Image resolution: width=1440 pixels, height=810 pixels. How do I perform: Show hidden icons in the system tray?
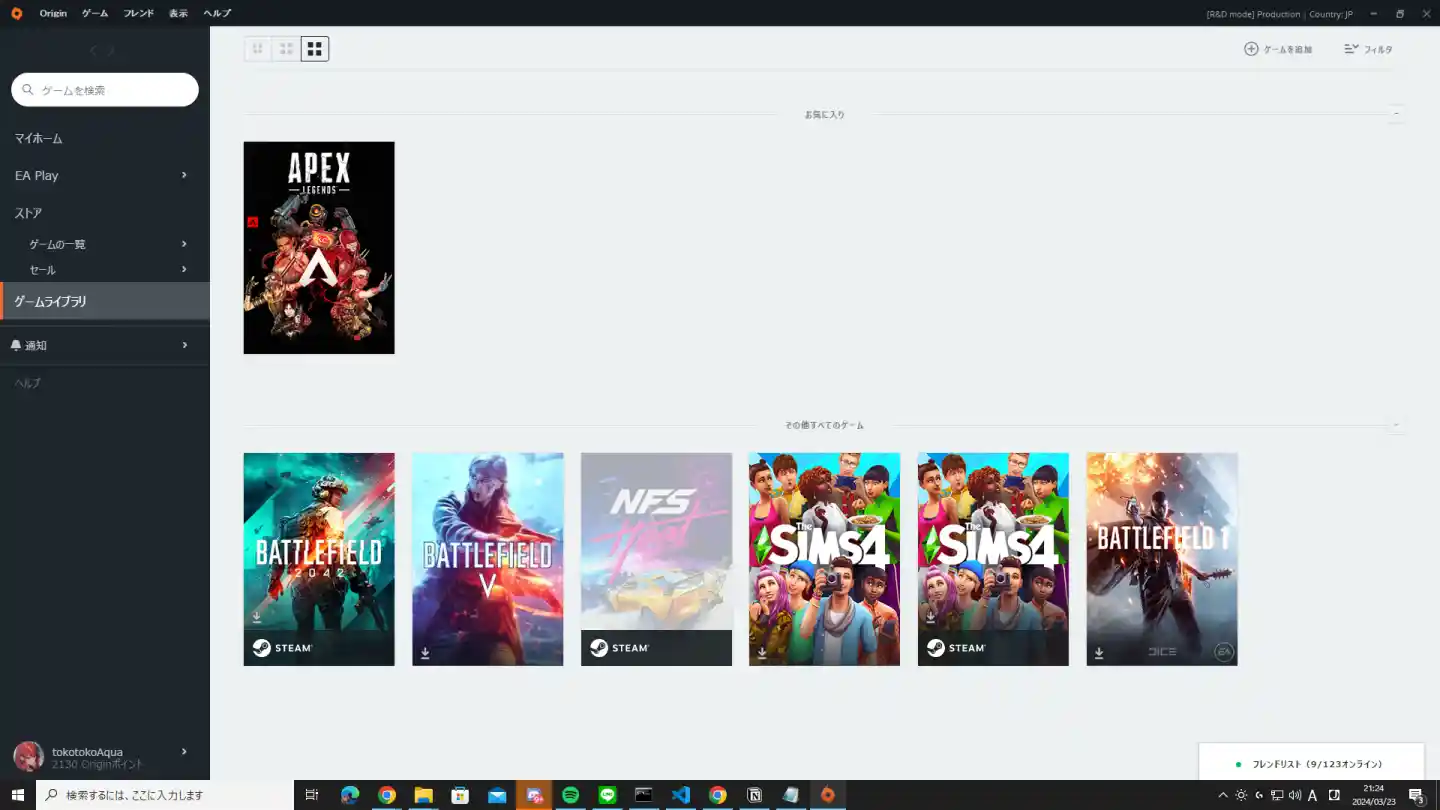point(1222,795)
